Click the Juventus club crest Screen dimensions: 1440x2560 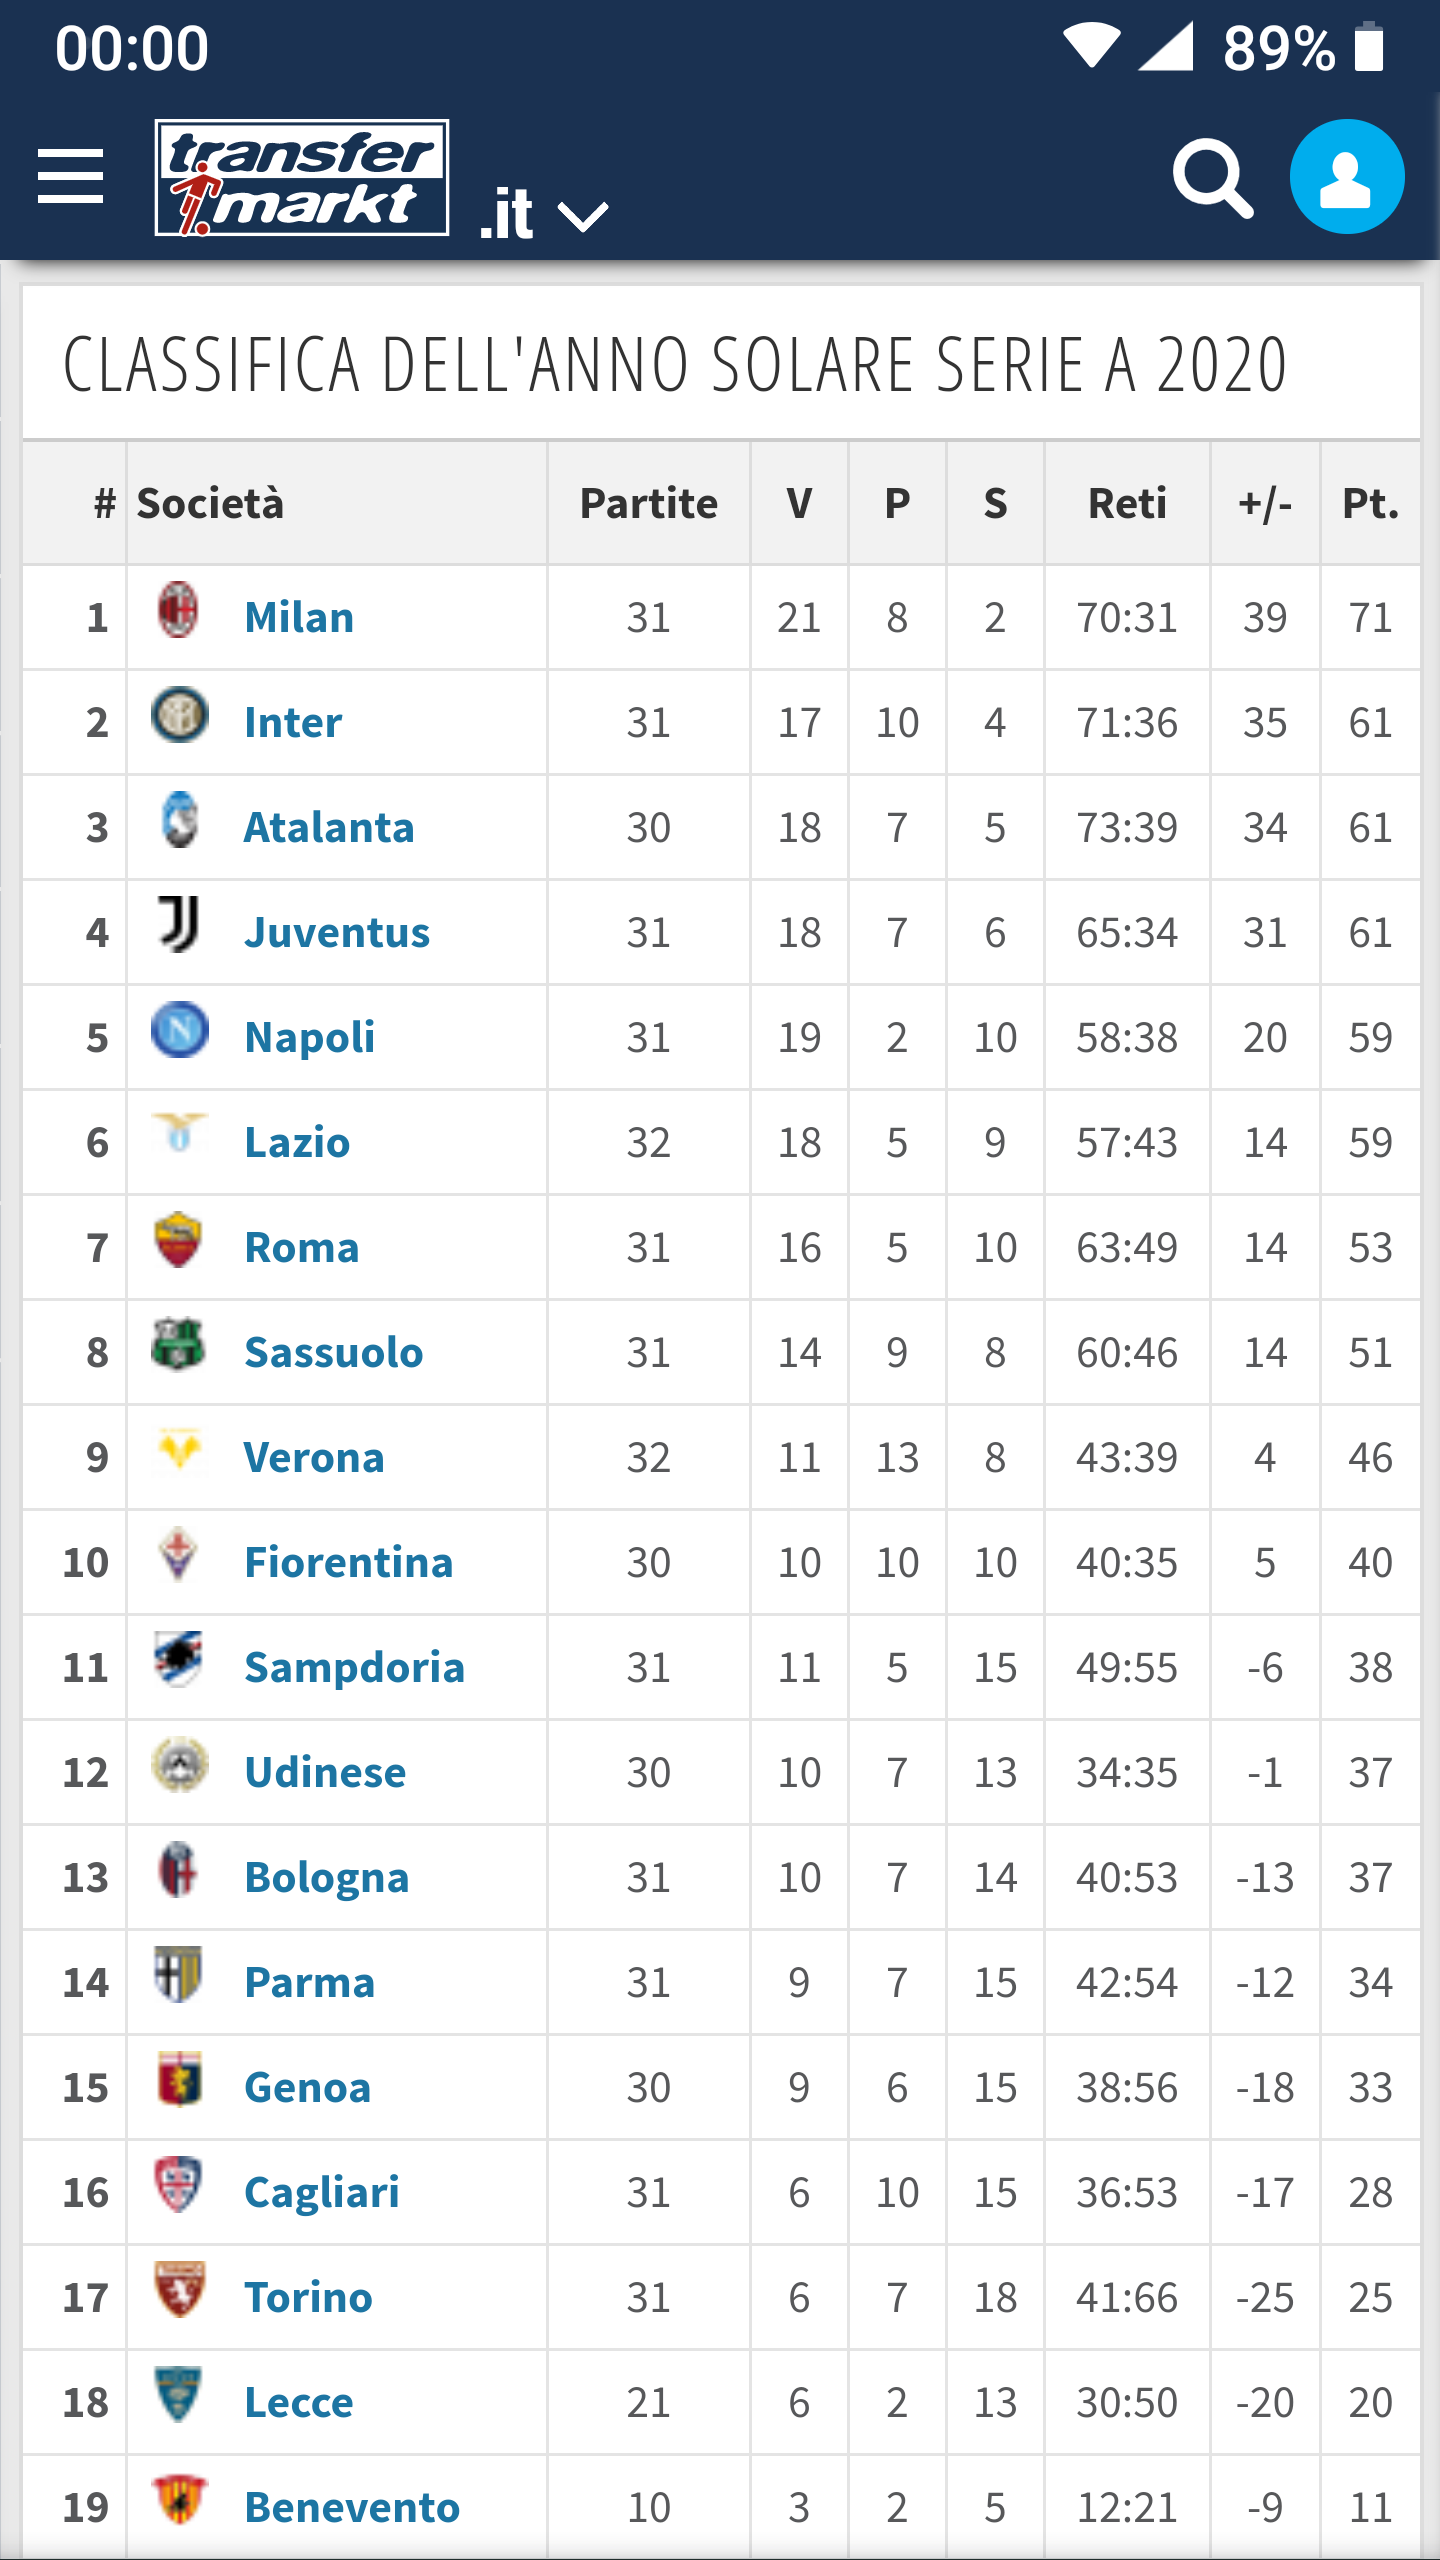(x=179, y=924)
